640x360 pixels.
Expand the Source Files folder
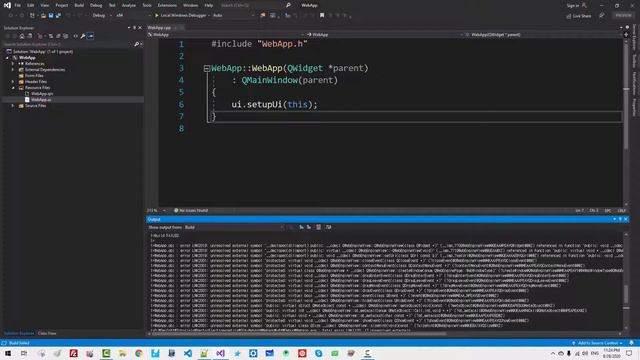coord(13,106)
